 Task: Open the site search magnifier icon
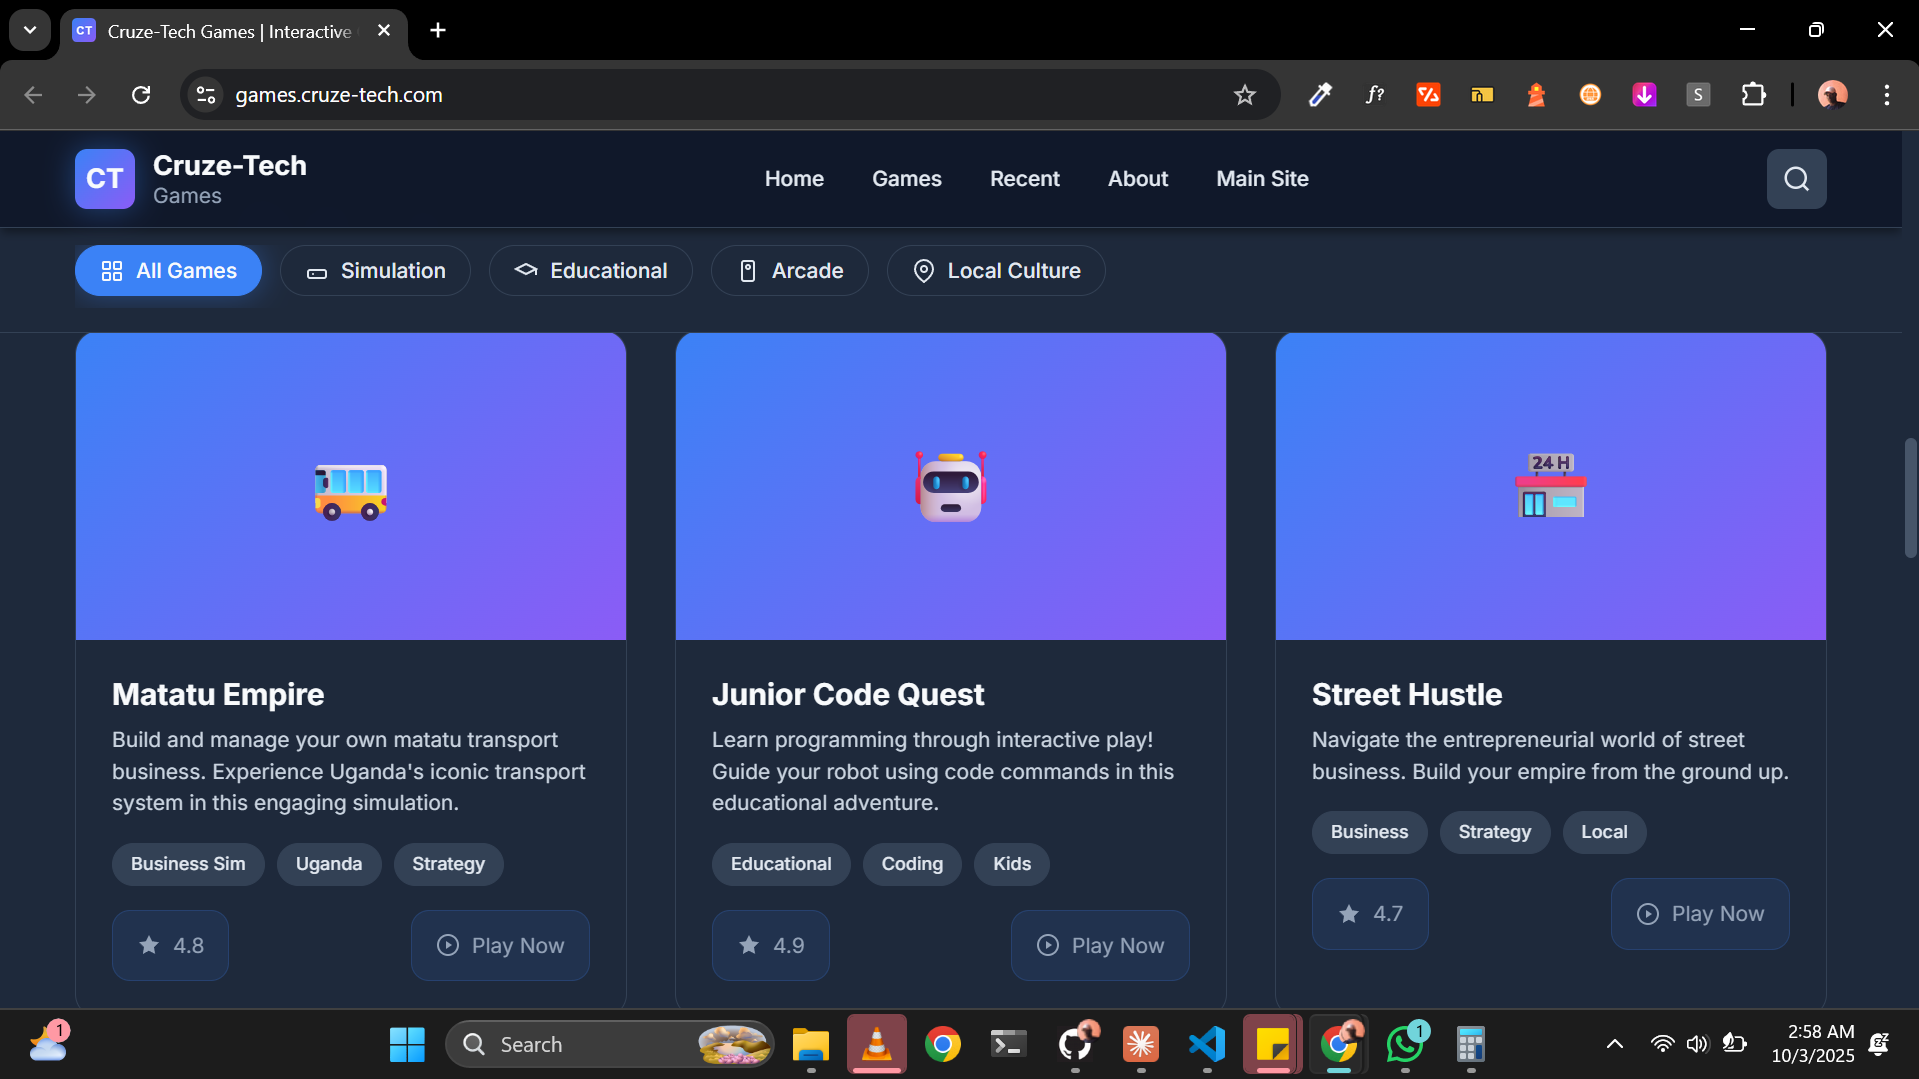pyautogui.click(x=1795, y=178)
